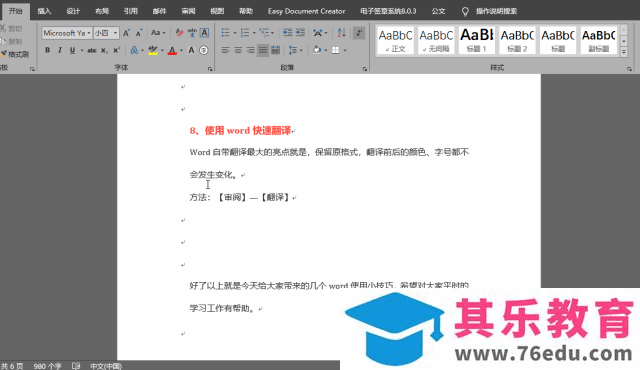
Task: Align text right
Action: [251, 50]
